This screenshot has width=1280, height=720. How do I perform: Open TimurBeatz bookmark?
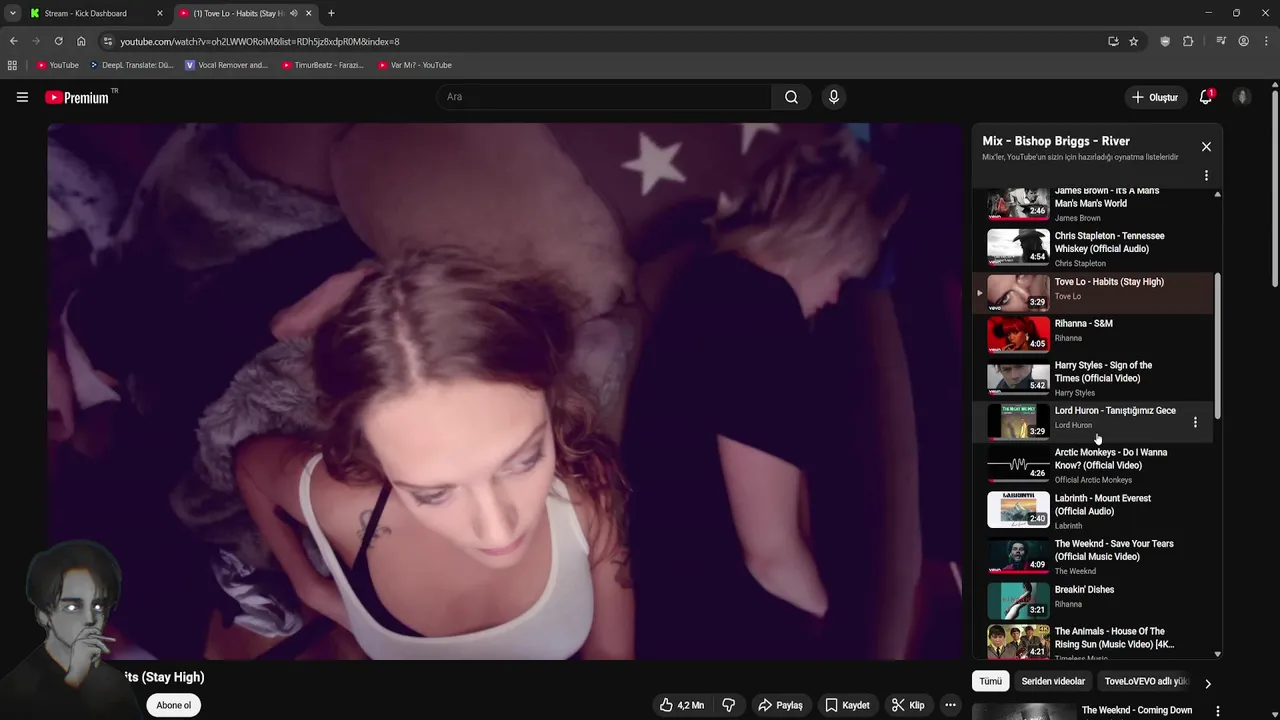323,65
